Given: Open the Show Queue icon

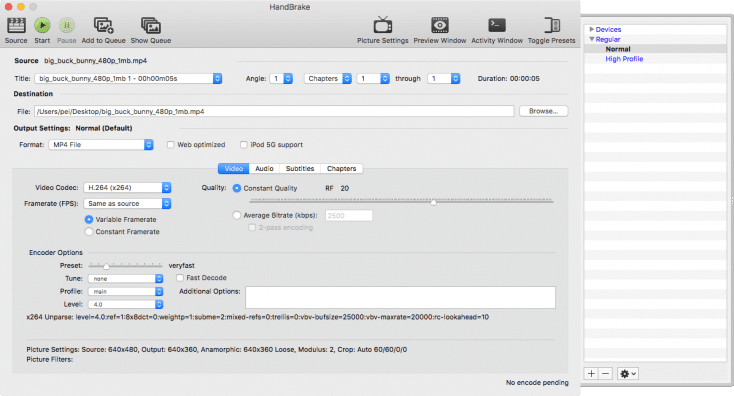Looking at the screenshot, I should click(151, 25).
